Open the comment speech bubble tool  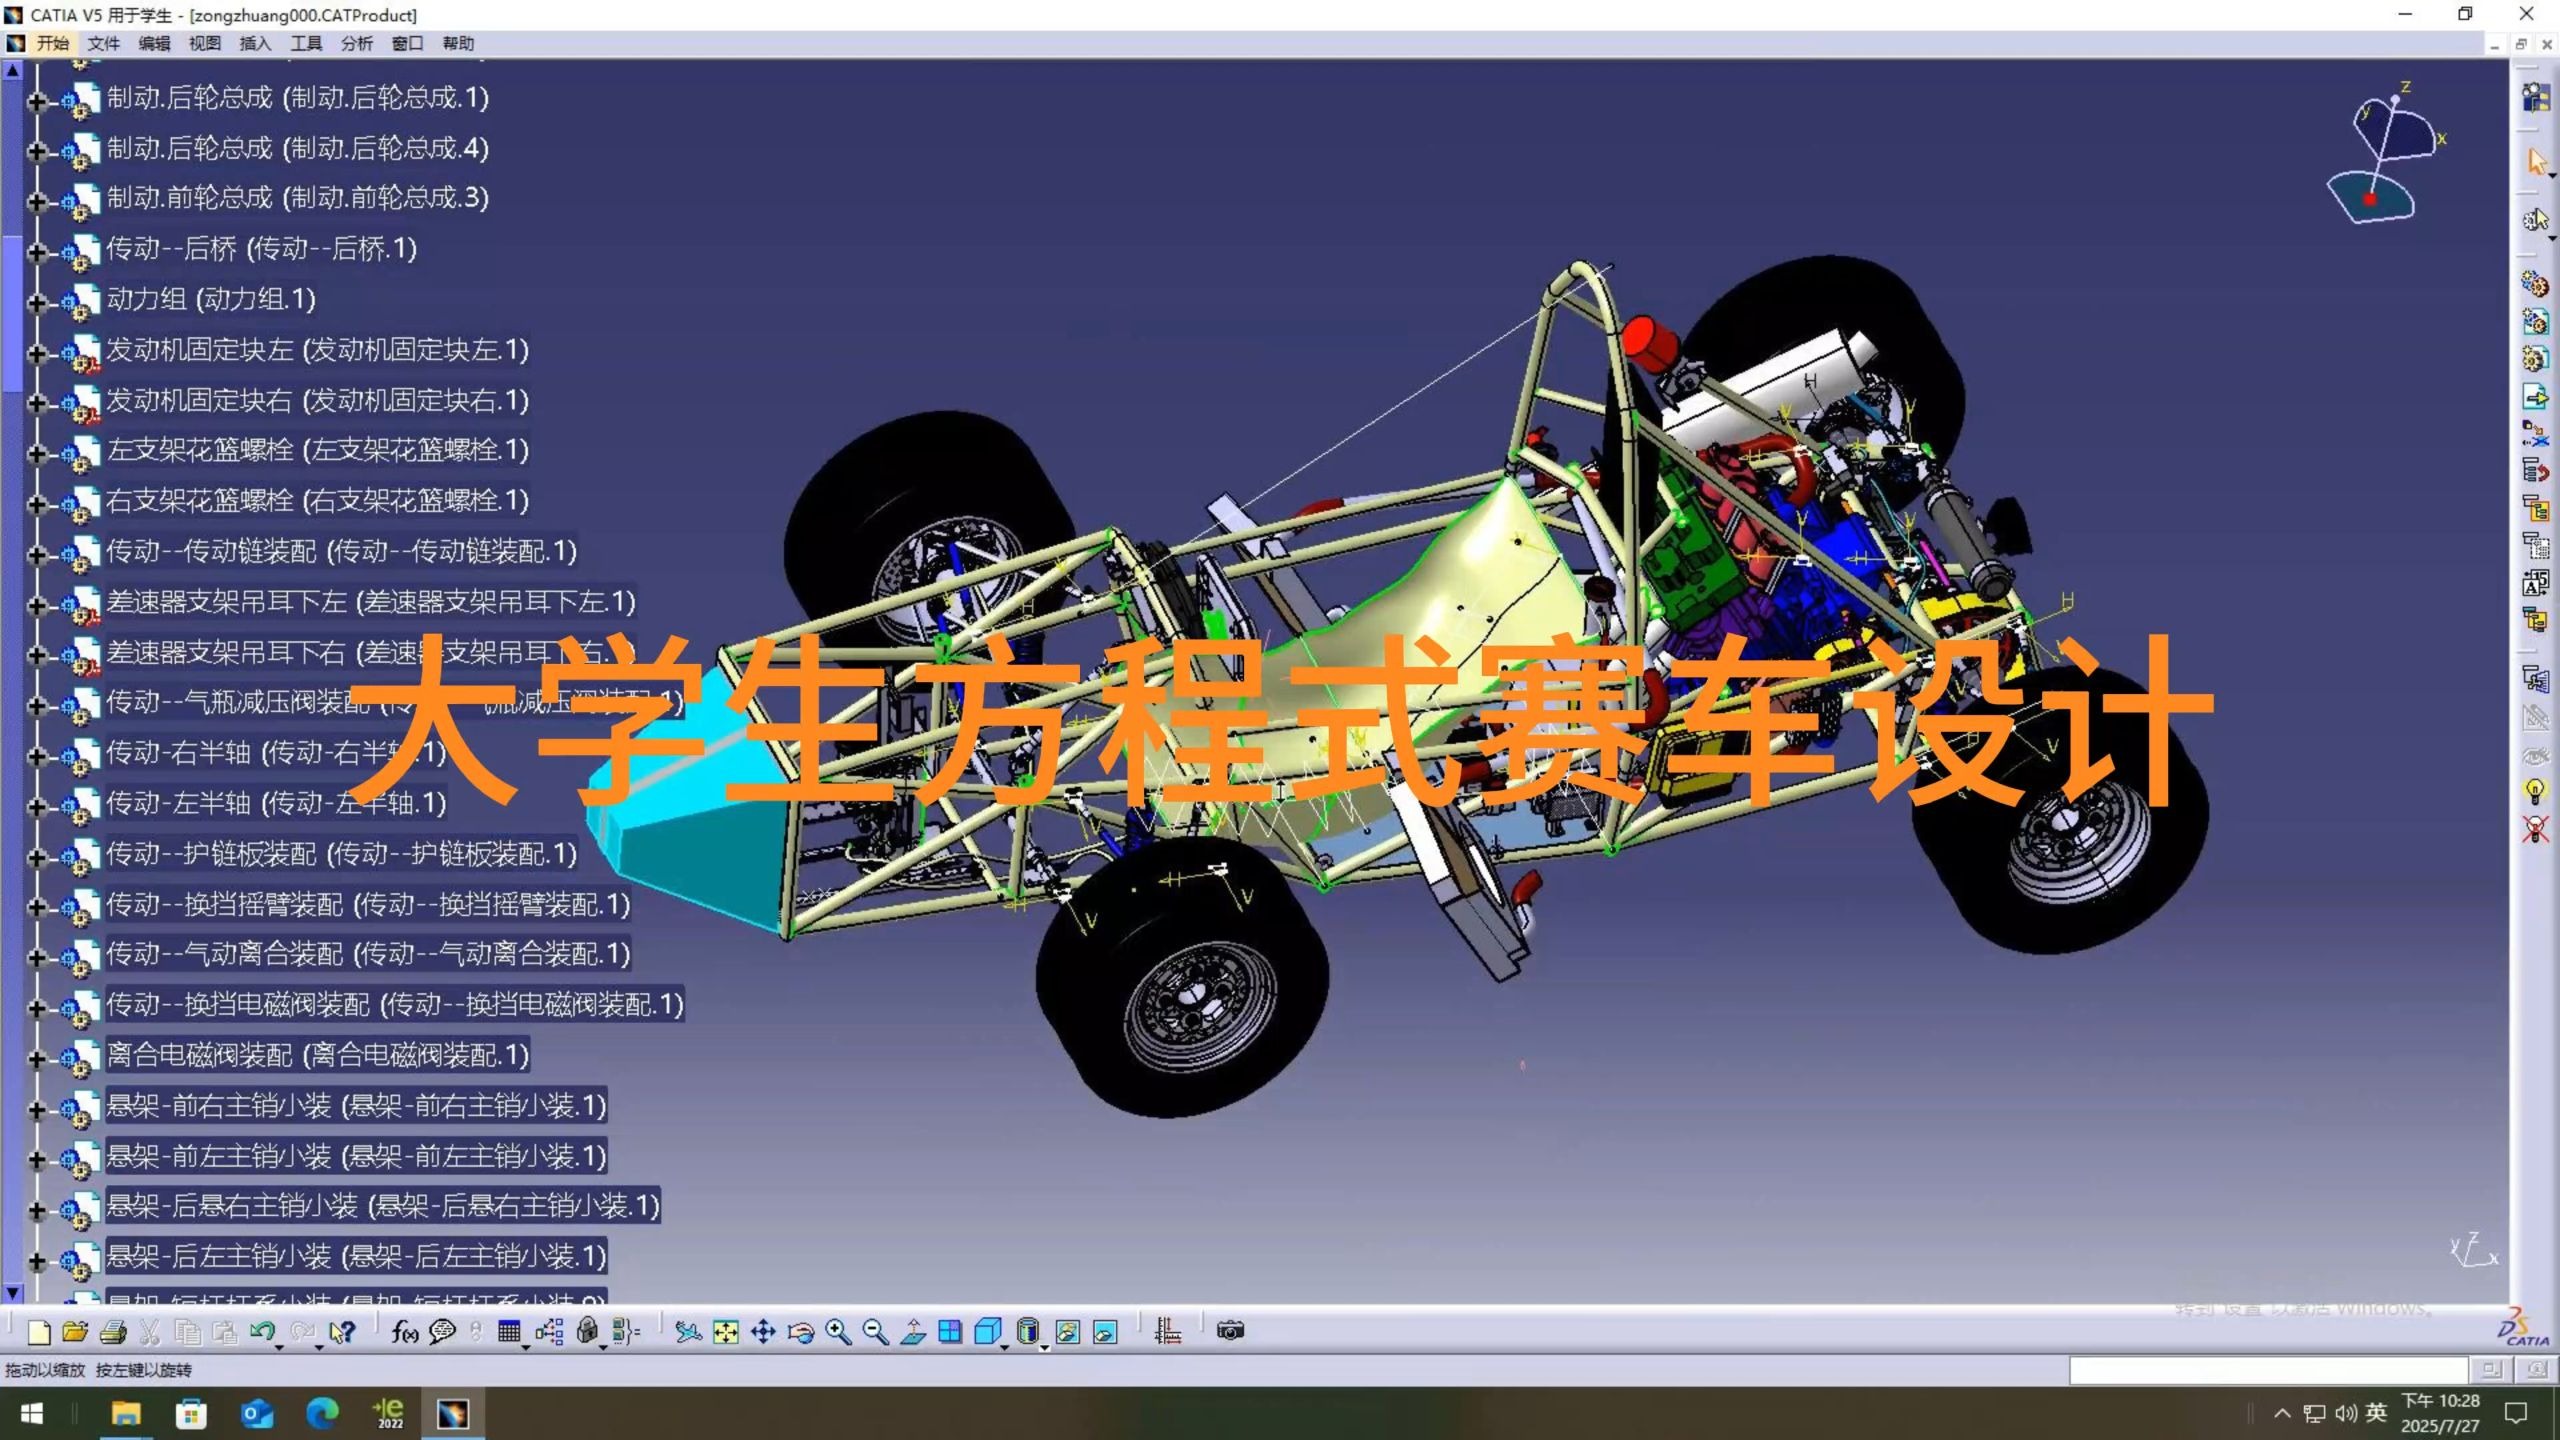(x=442, y=1332)
